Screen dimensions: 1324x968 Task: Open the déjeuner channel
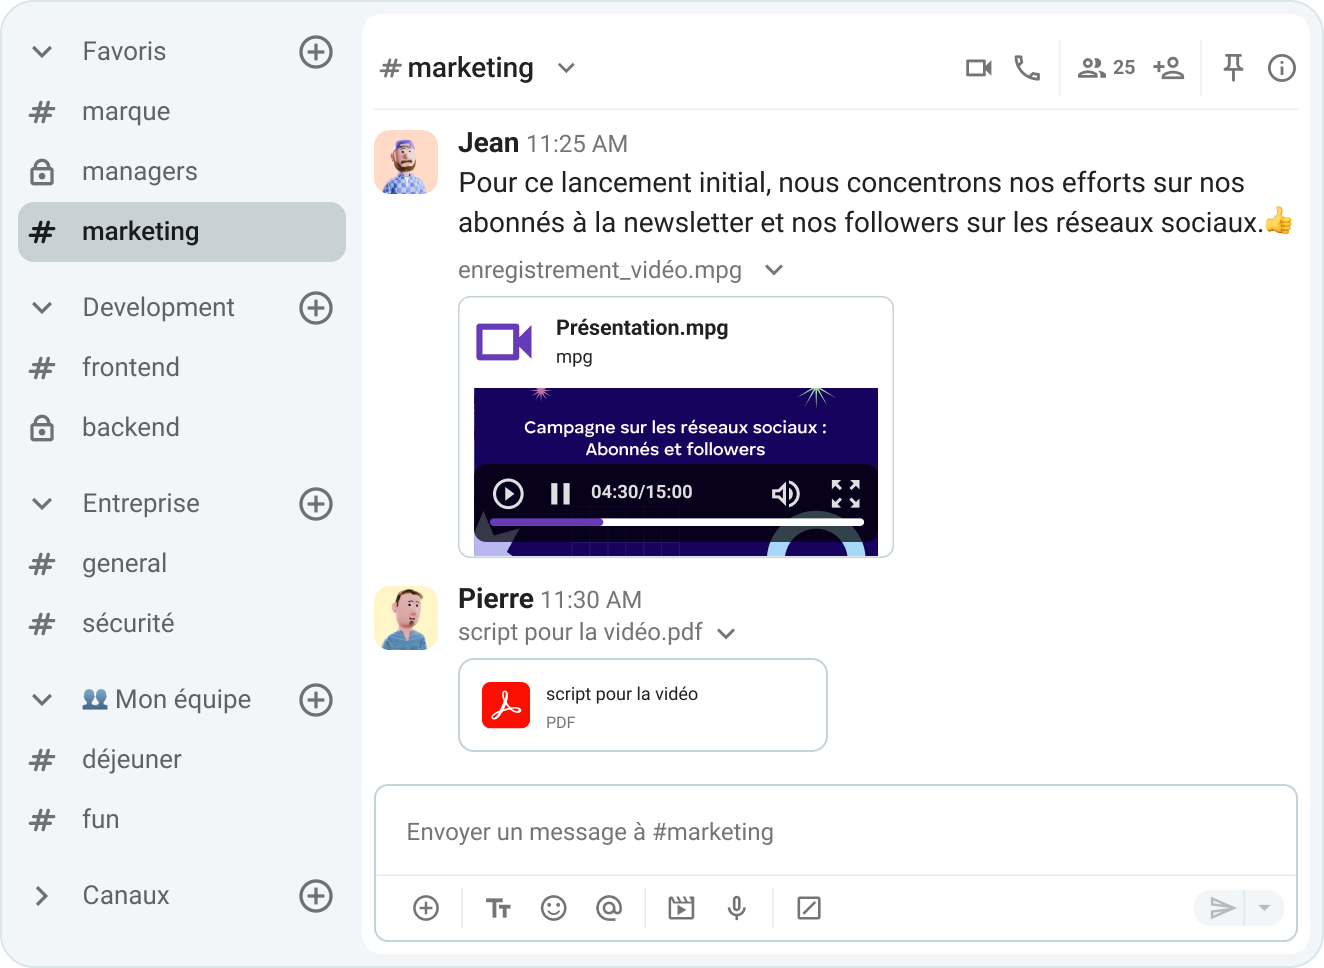[132, 759]
